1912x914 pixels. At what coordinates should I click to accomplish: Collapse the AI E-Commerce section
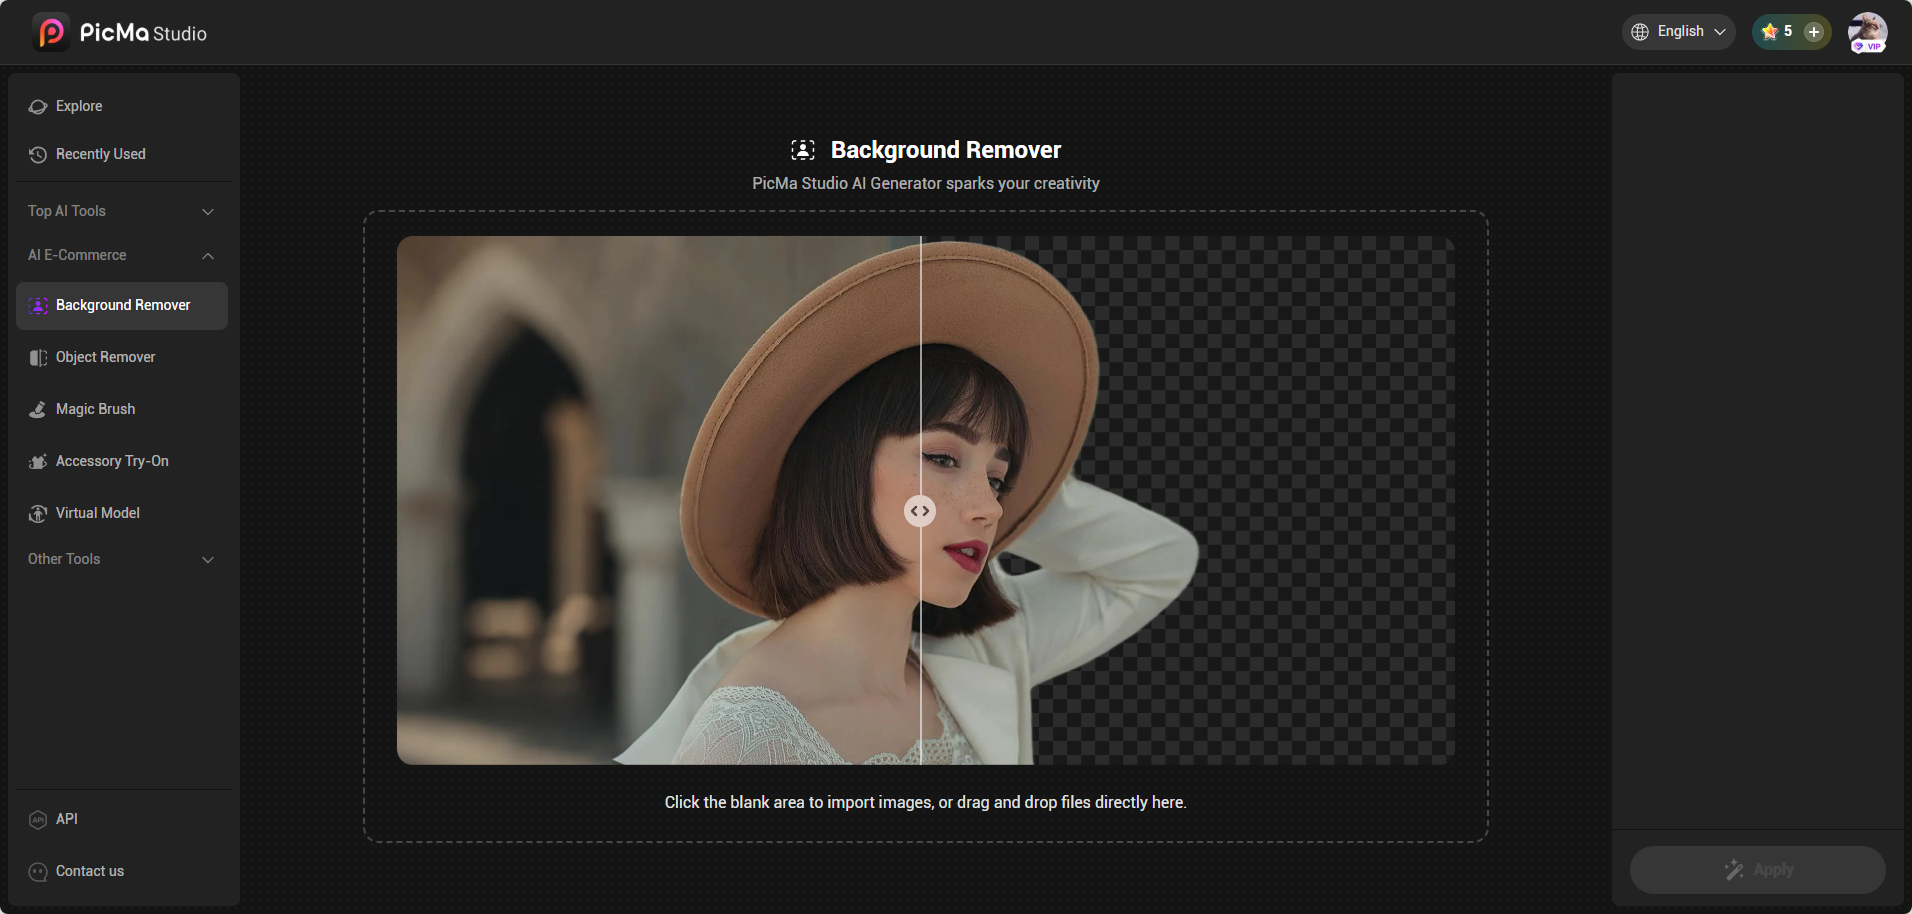pos(208,256)
